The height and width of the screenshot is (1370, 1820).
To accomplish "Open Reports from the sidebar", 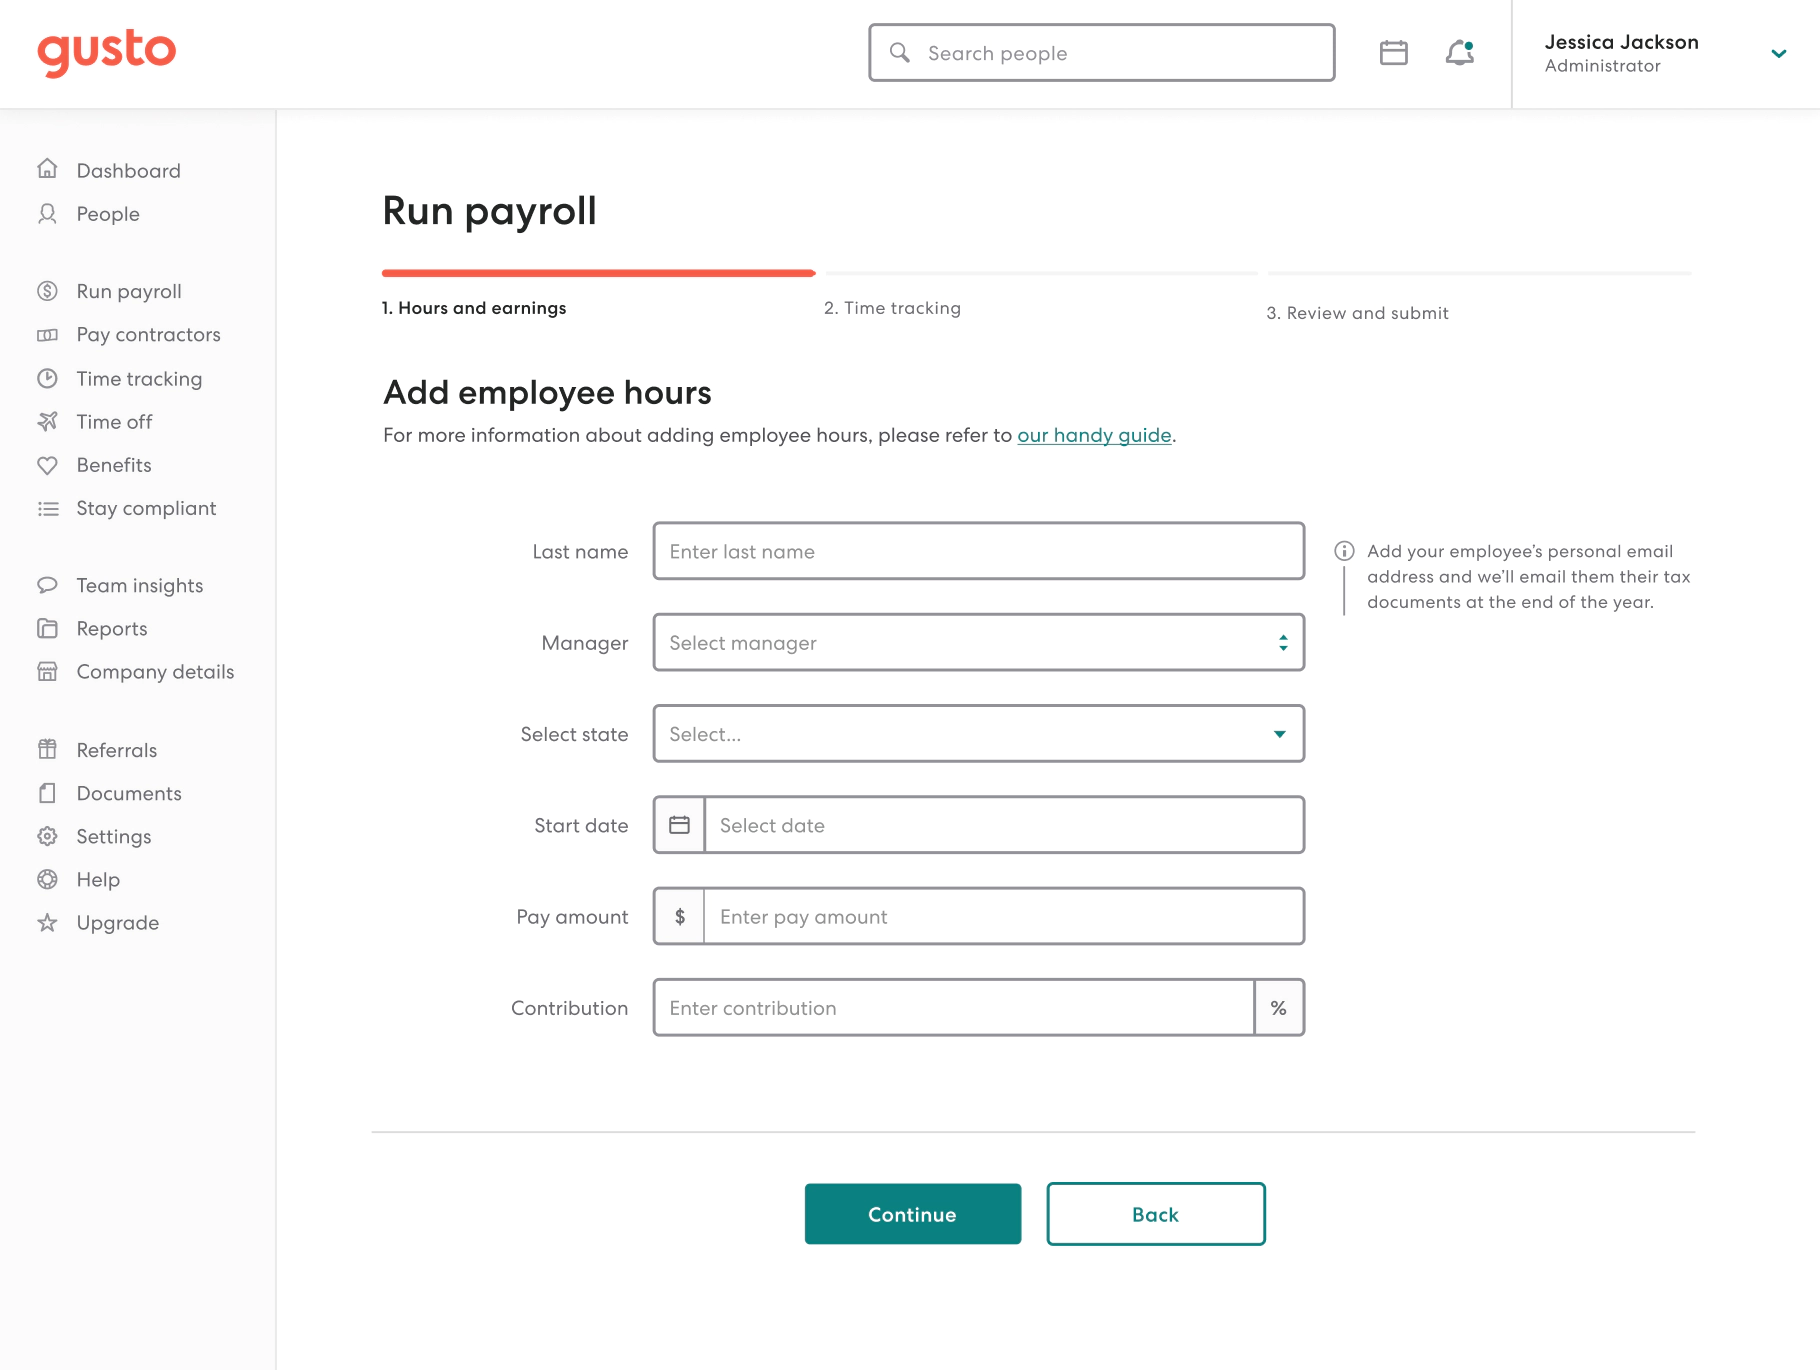I will 112,629.
